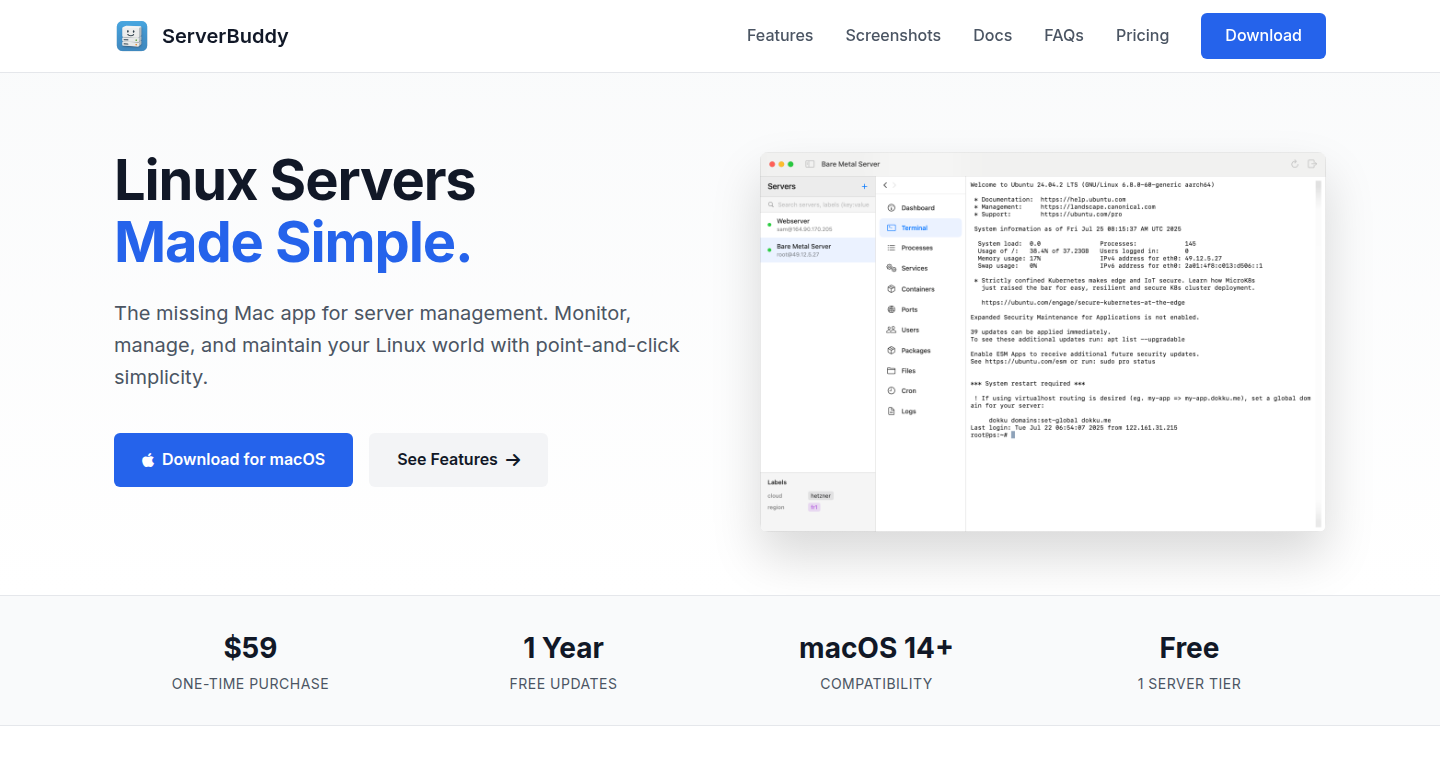Click the refresh icon in app title bar
Screen dimensions: 1440x761
pos(1295,164)
